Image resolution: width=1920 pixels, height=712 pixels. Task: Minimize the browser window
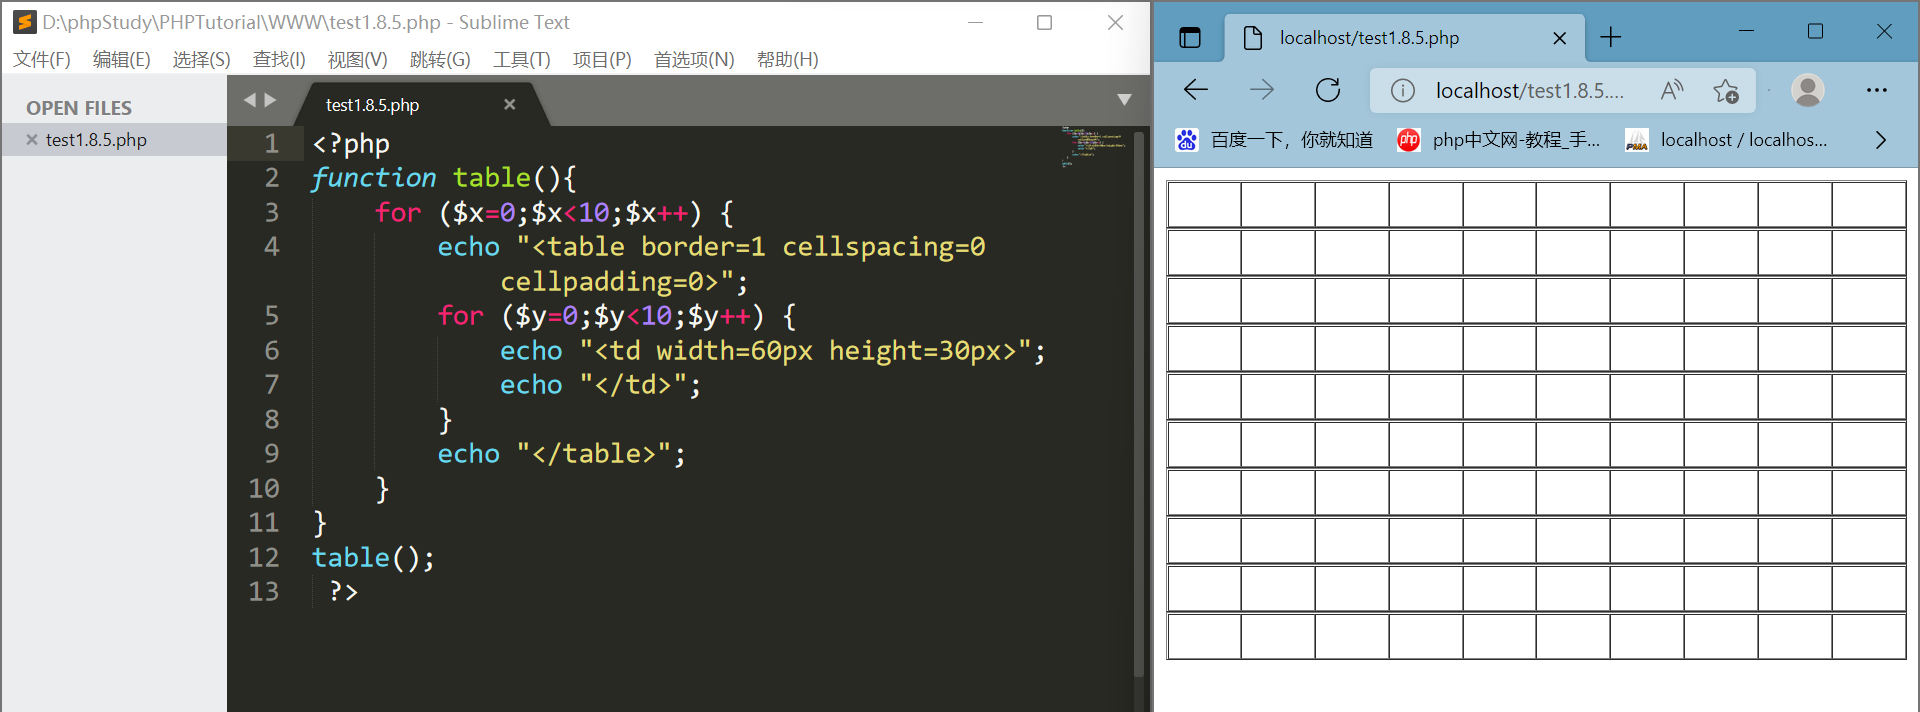[1746, 31]
